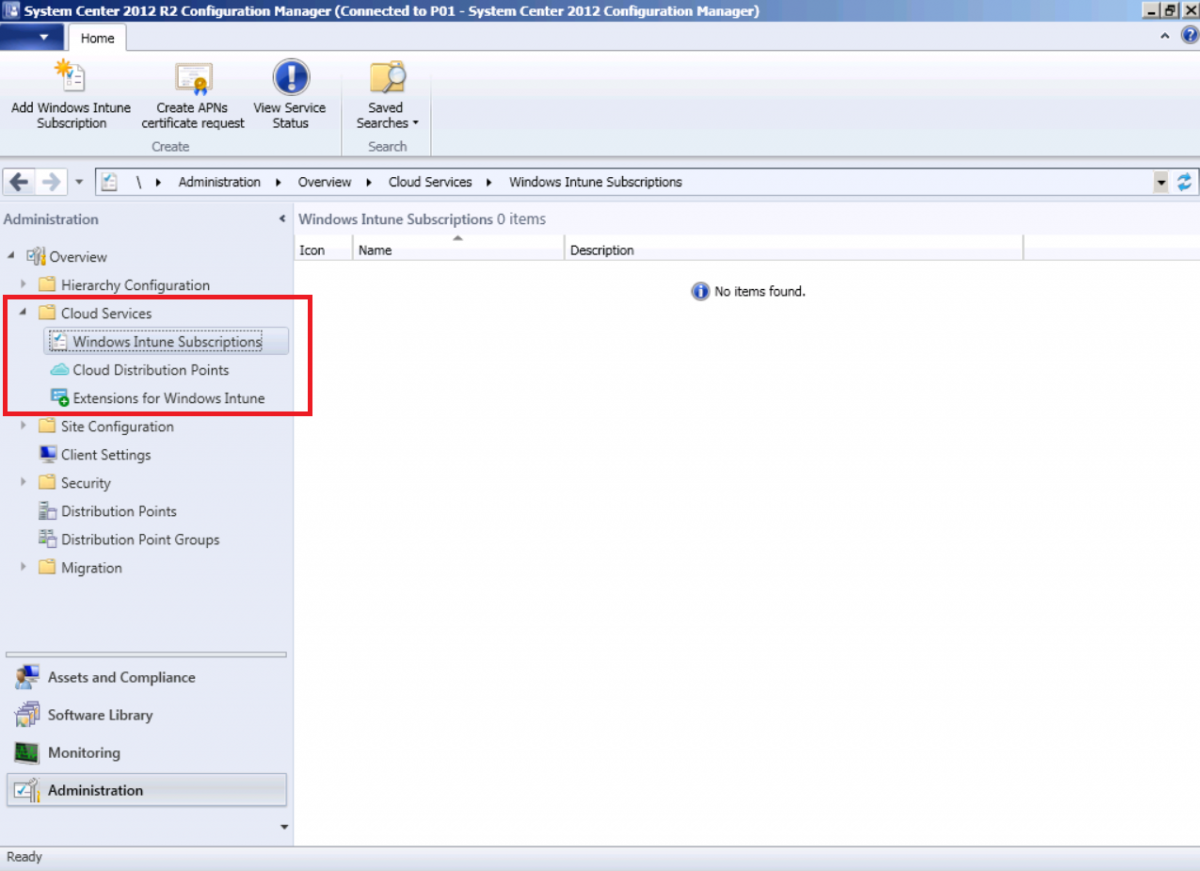This screenshot has height=871, width=1200.
Task: Click the Distribution Points server icon
Action: tap(47, 511)
